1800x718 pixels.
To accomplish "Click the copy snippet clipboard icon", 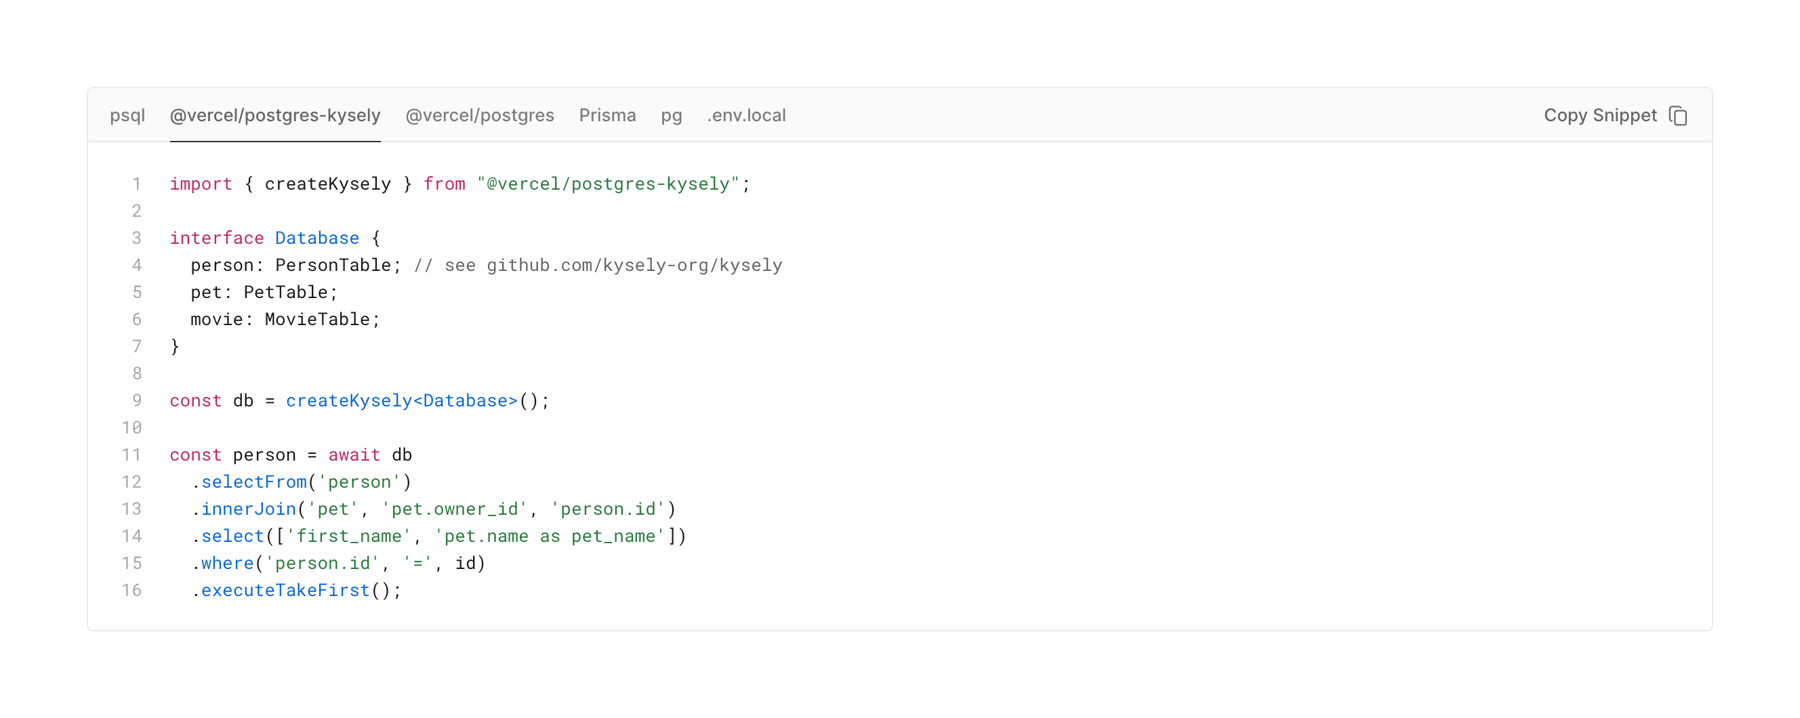I will pos(1678,116).
